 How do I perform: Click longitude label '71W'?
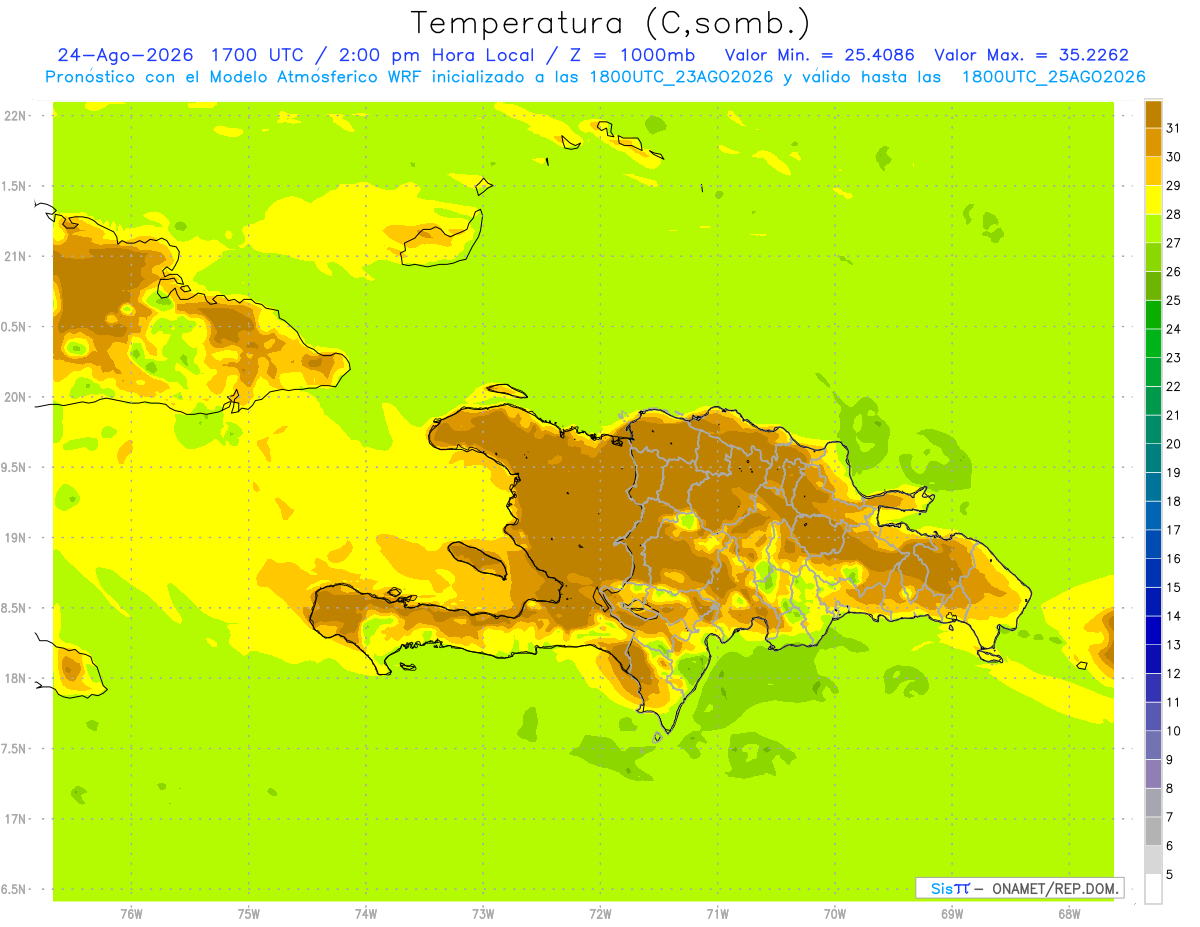717,914
